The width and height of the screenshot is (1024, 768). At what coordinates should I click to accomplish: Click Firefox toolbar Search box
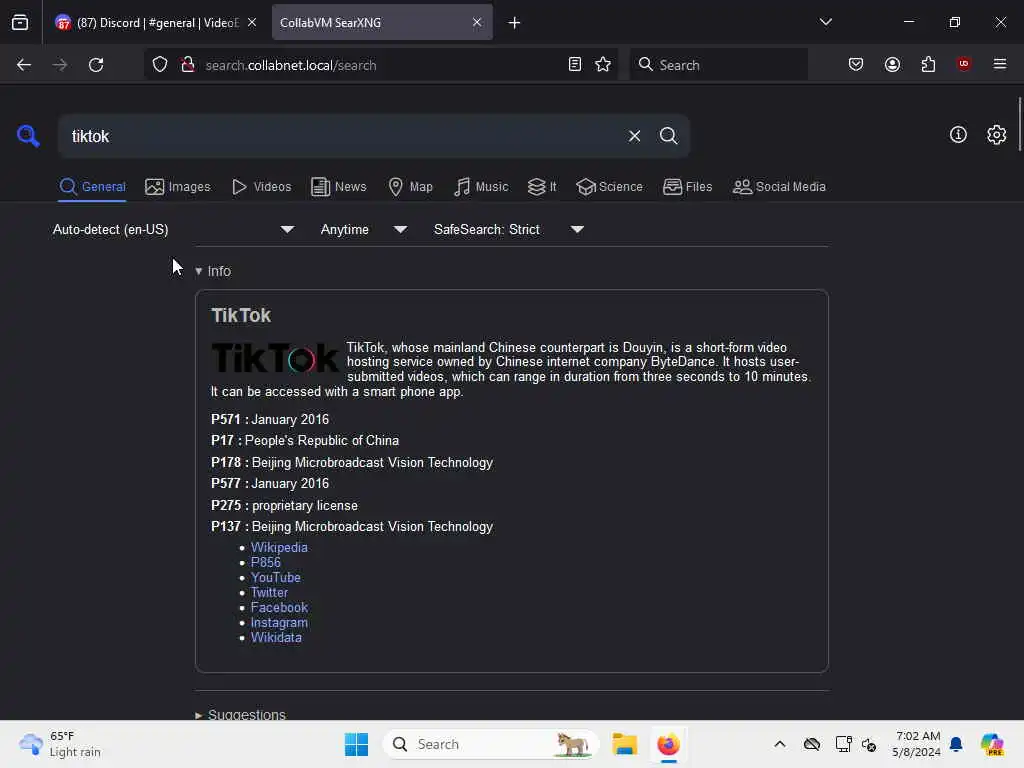718,65
